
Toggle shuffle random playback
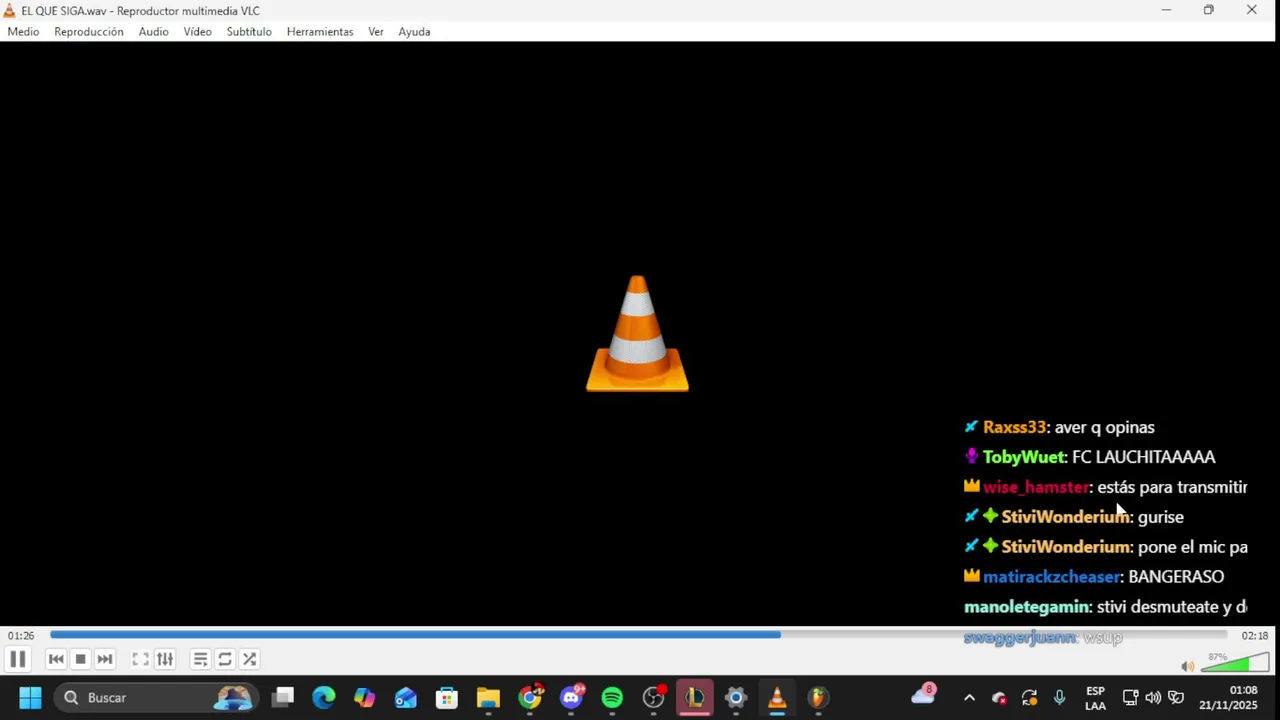(250, 659)
